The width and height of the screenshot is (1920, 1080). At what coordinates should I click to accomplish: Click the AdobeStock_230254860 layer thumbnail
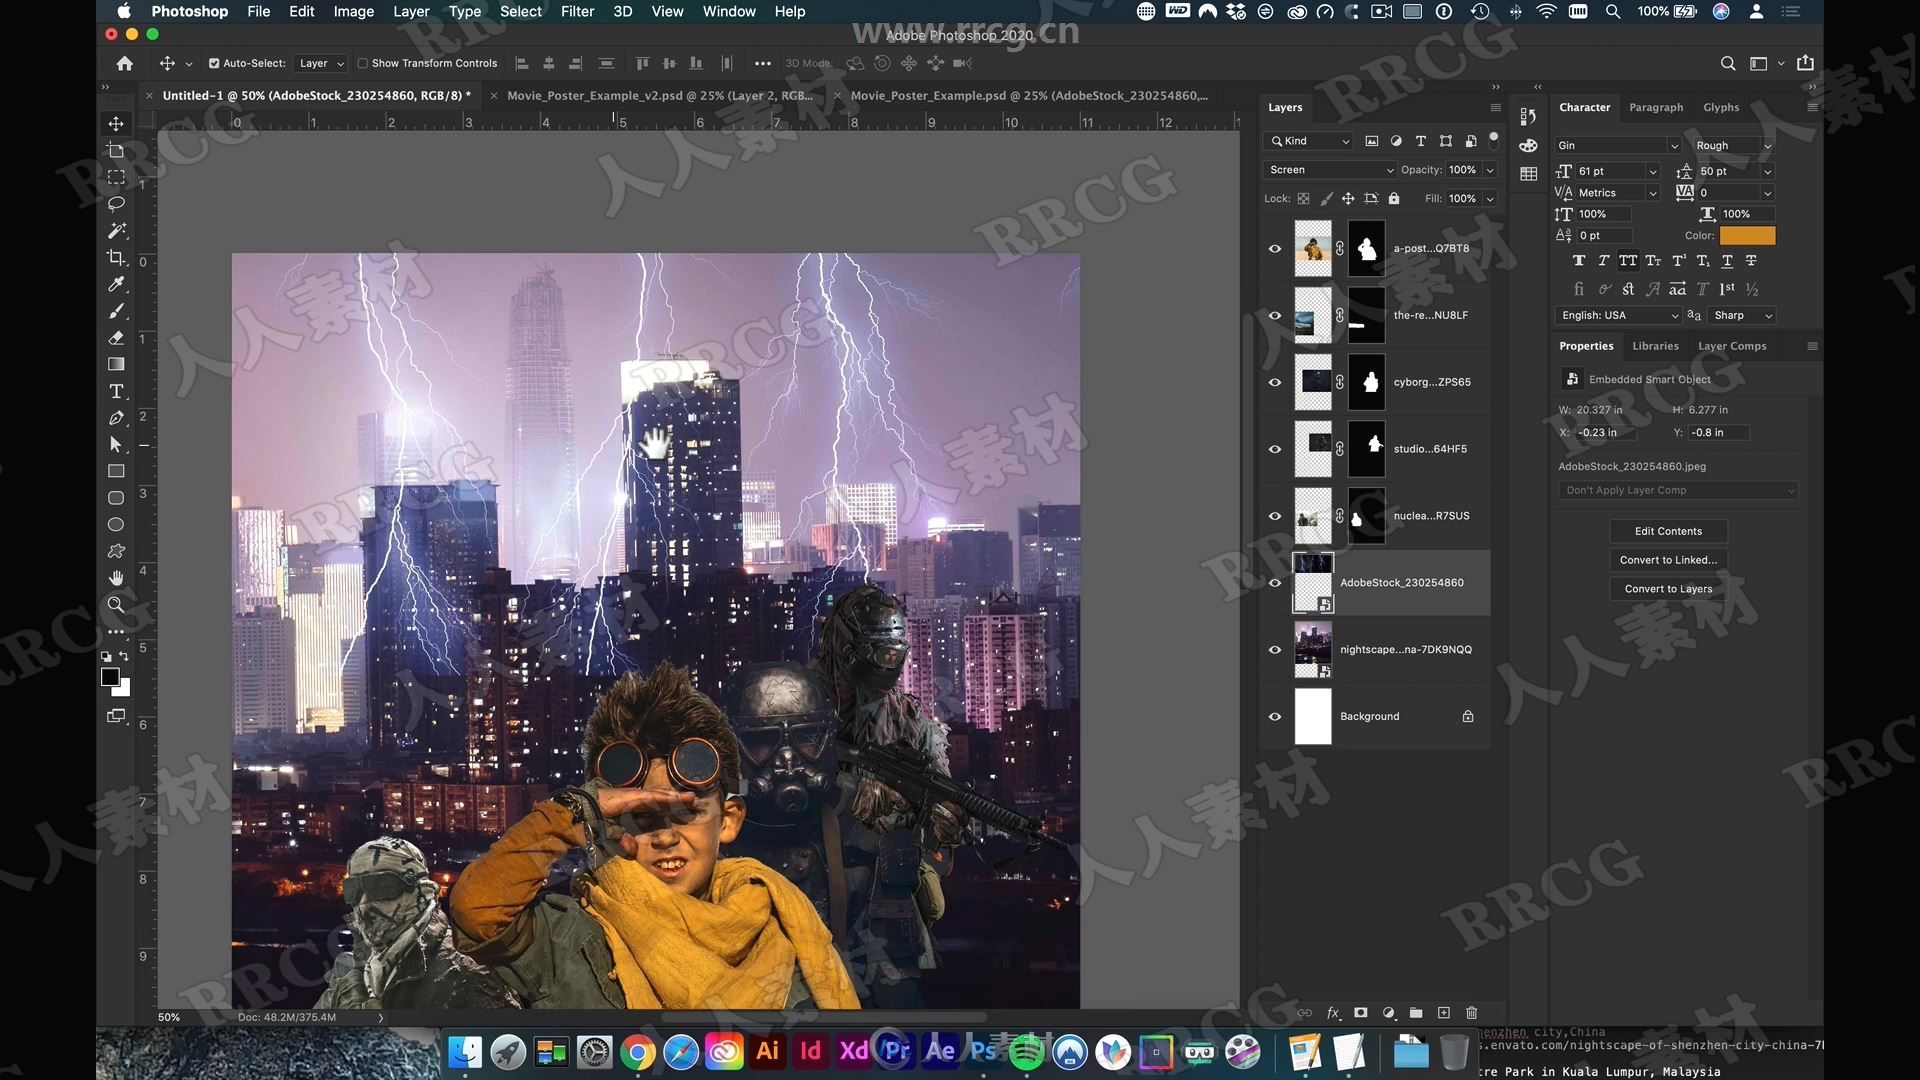pyautogui.click(x=1311, y=580)
